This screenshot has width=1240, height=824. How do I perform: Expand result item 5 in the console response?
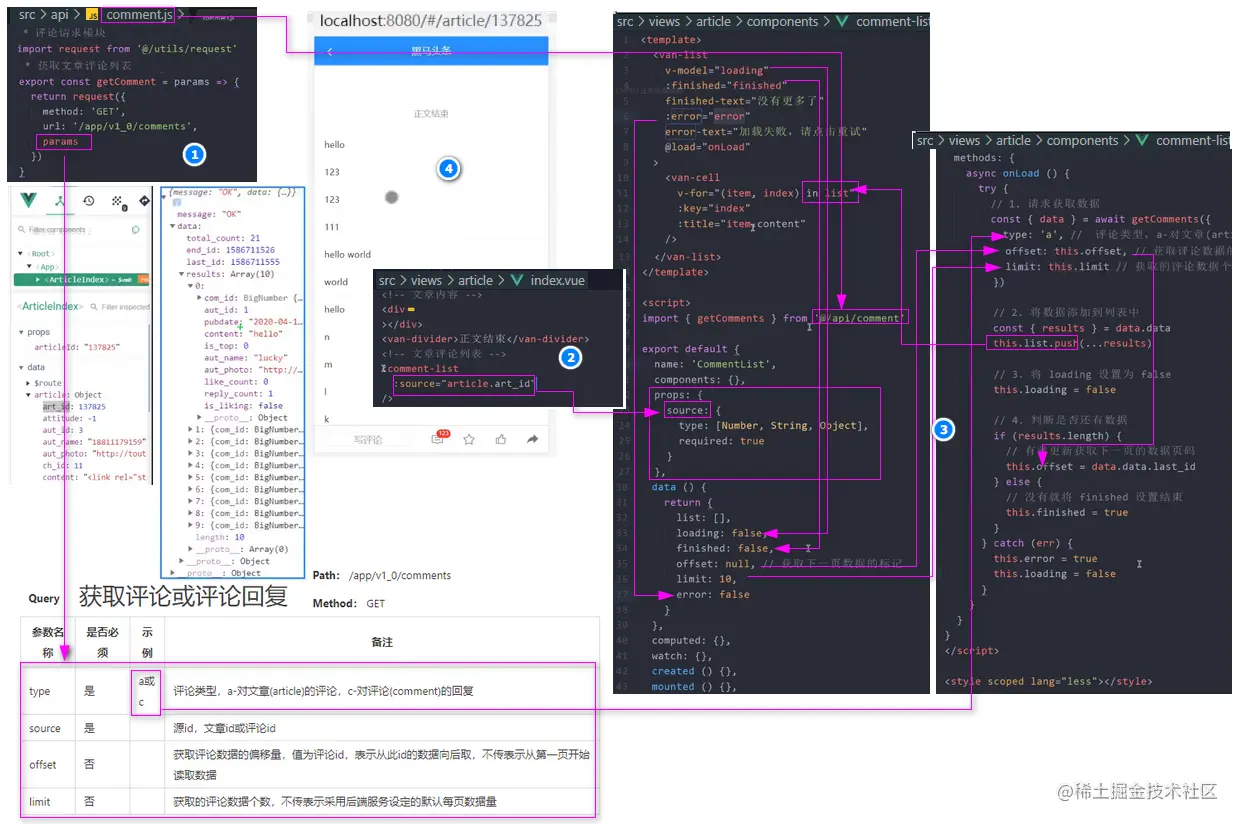tap(192, 477)
